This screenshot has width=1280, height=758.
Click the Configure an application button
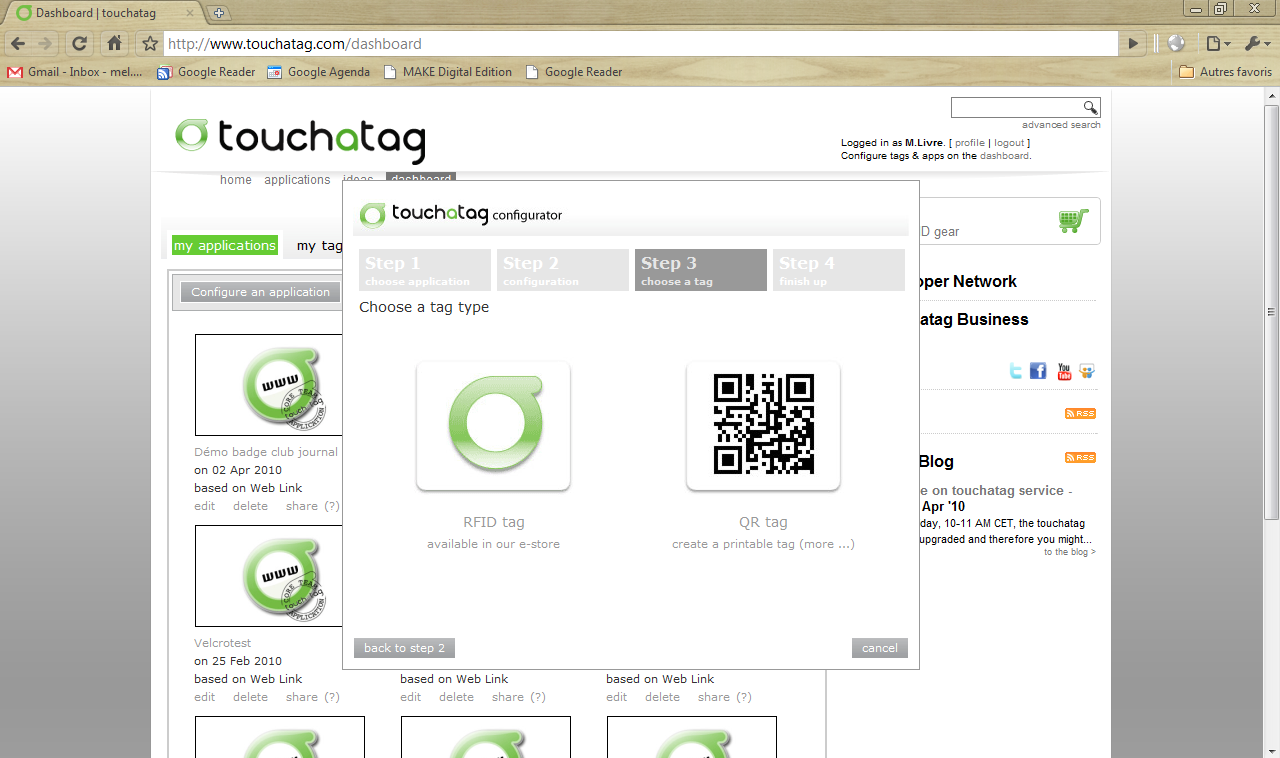click(261, 292)
